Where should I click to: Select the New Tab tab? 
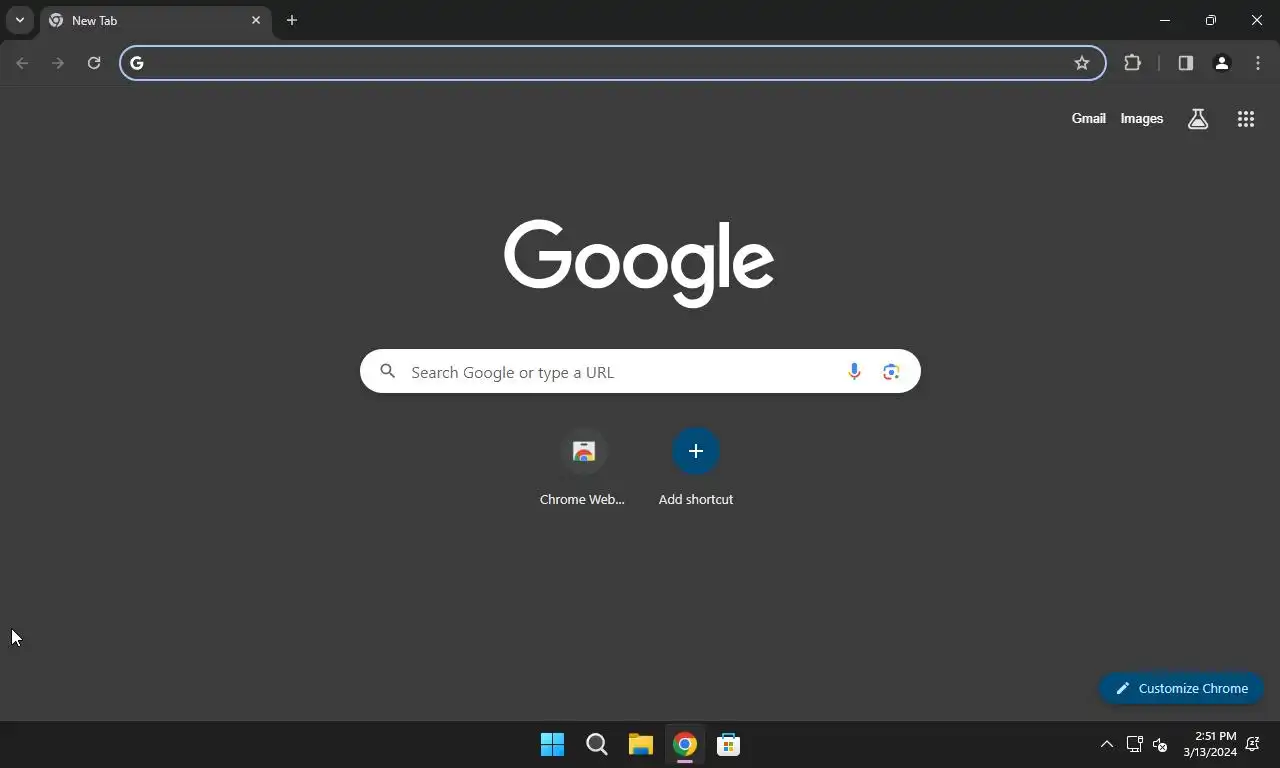(155, 20)
